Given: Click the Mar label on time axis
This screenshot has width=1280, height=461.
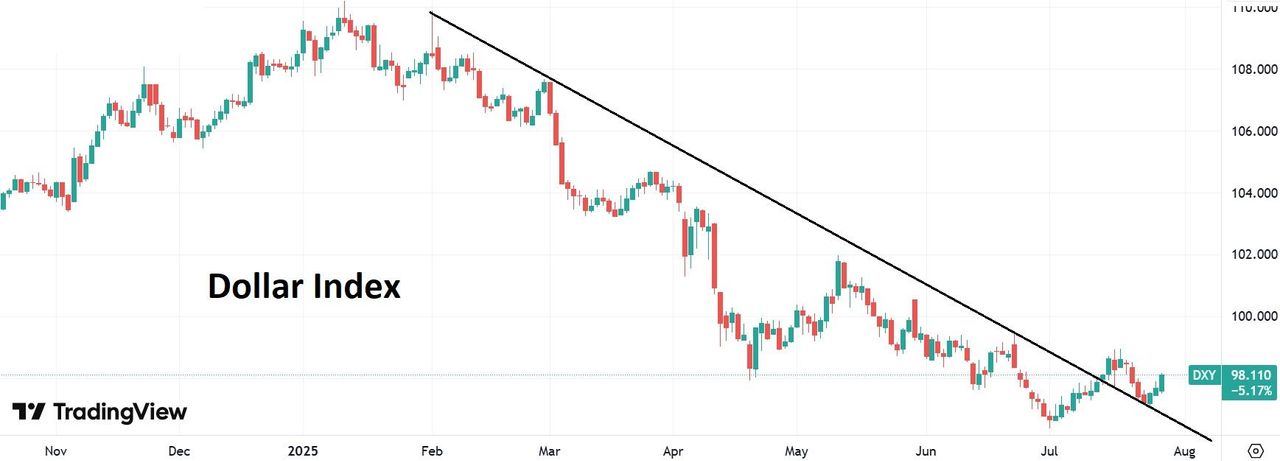Looking at the screenshot, I should tap(548, 449).
